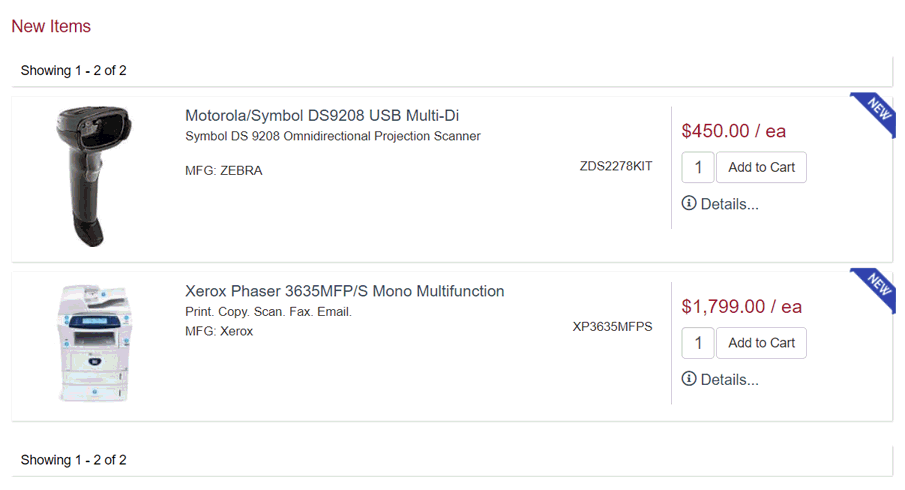Click the info icon beside Motorola Details

pos(689,203)
